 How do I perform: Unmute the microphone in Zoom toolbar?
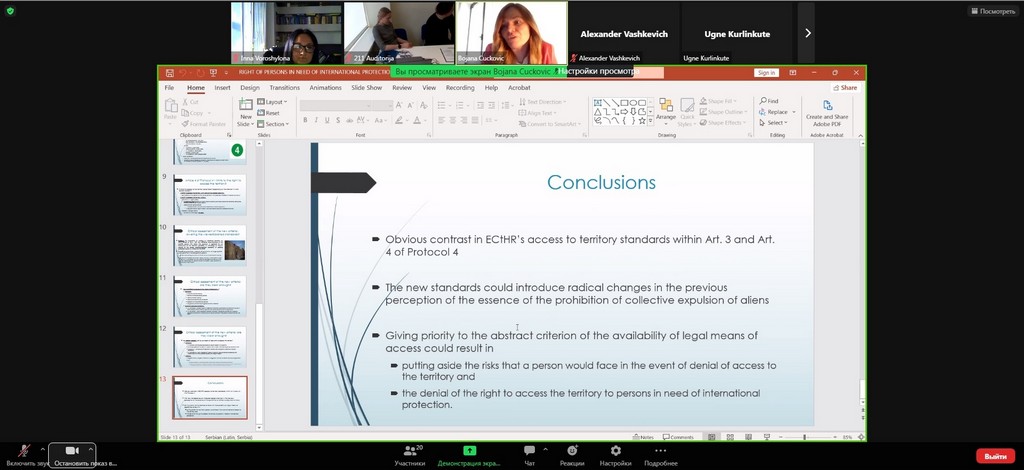[23, 452]
